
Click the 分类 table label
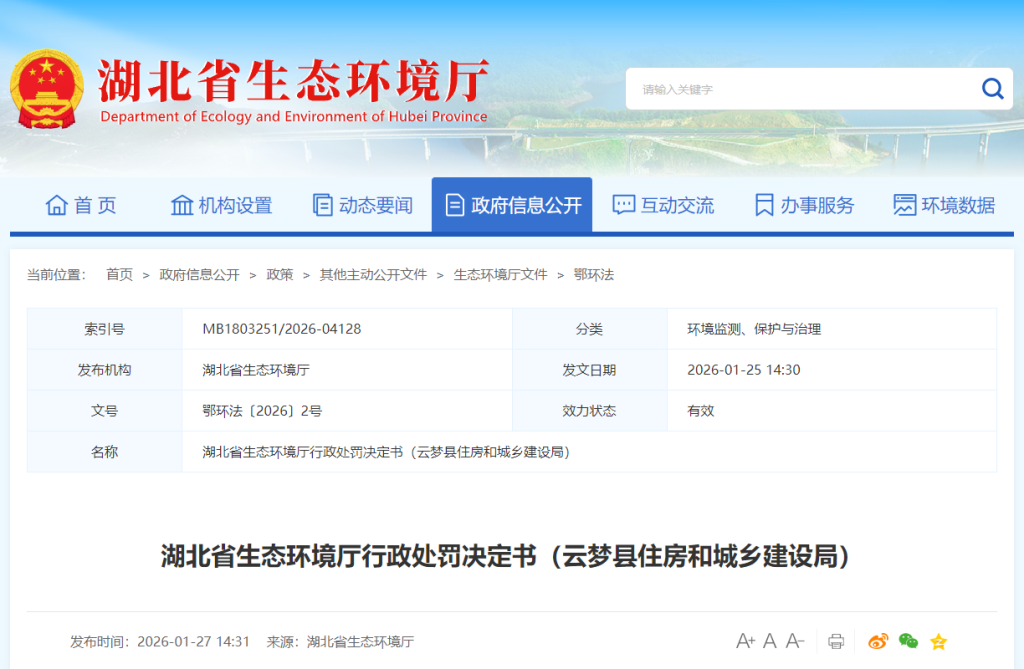pyautogui.click(x=589, y=329)
